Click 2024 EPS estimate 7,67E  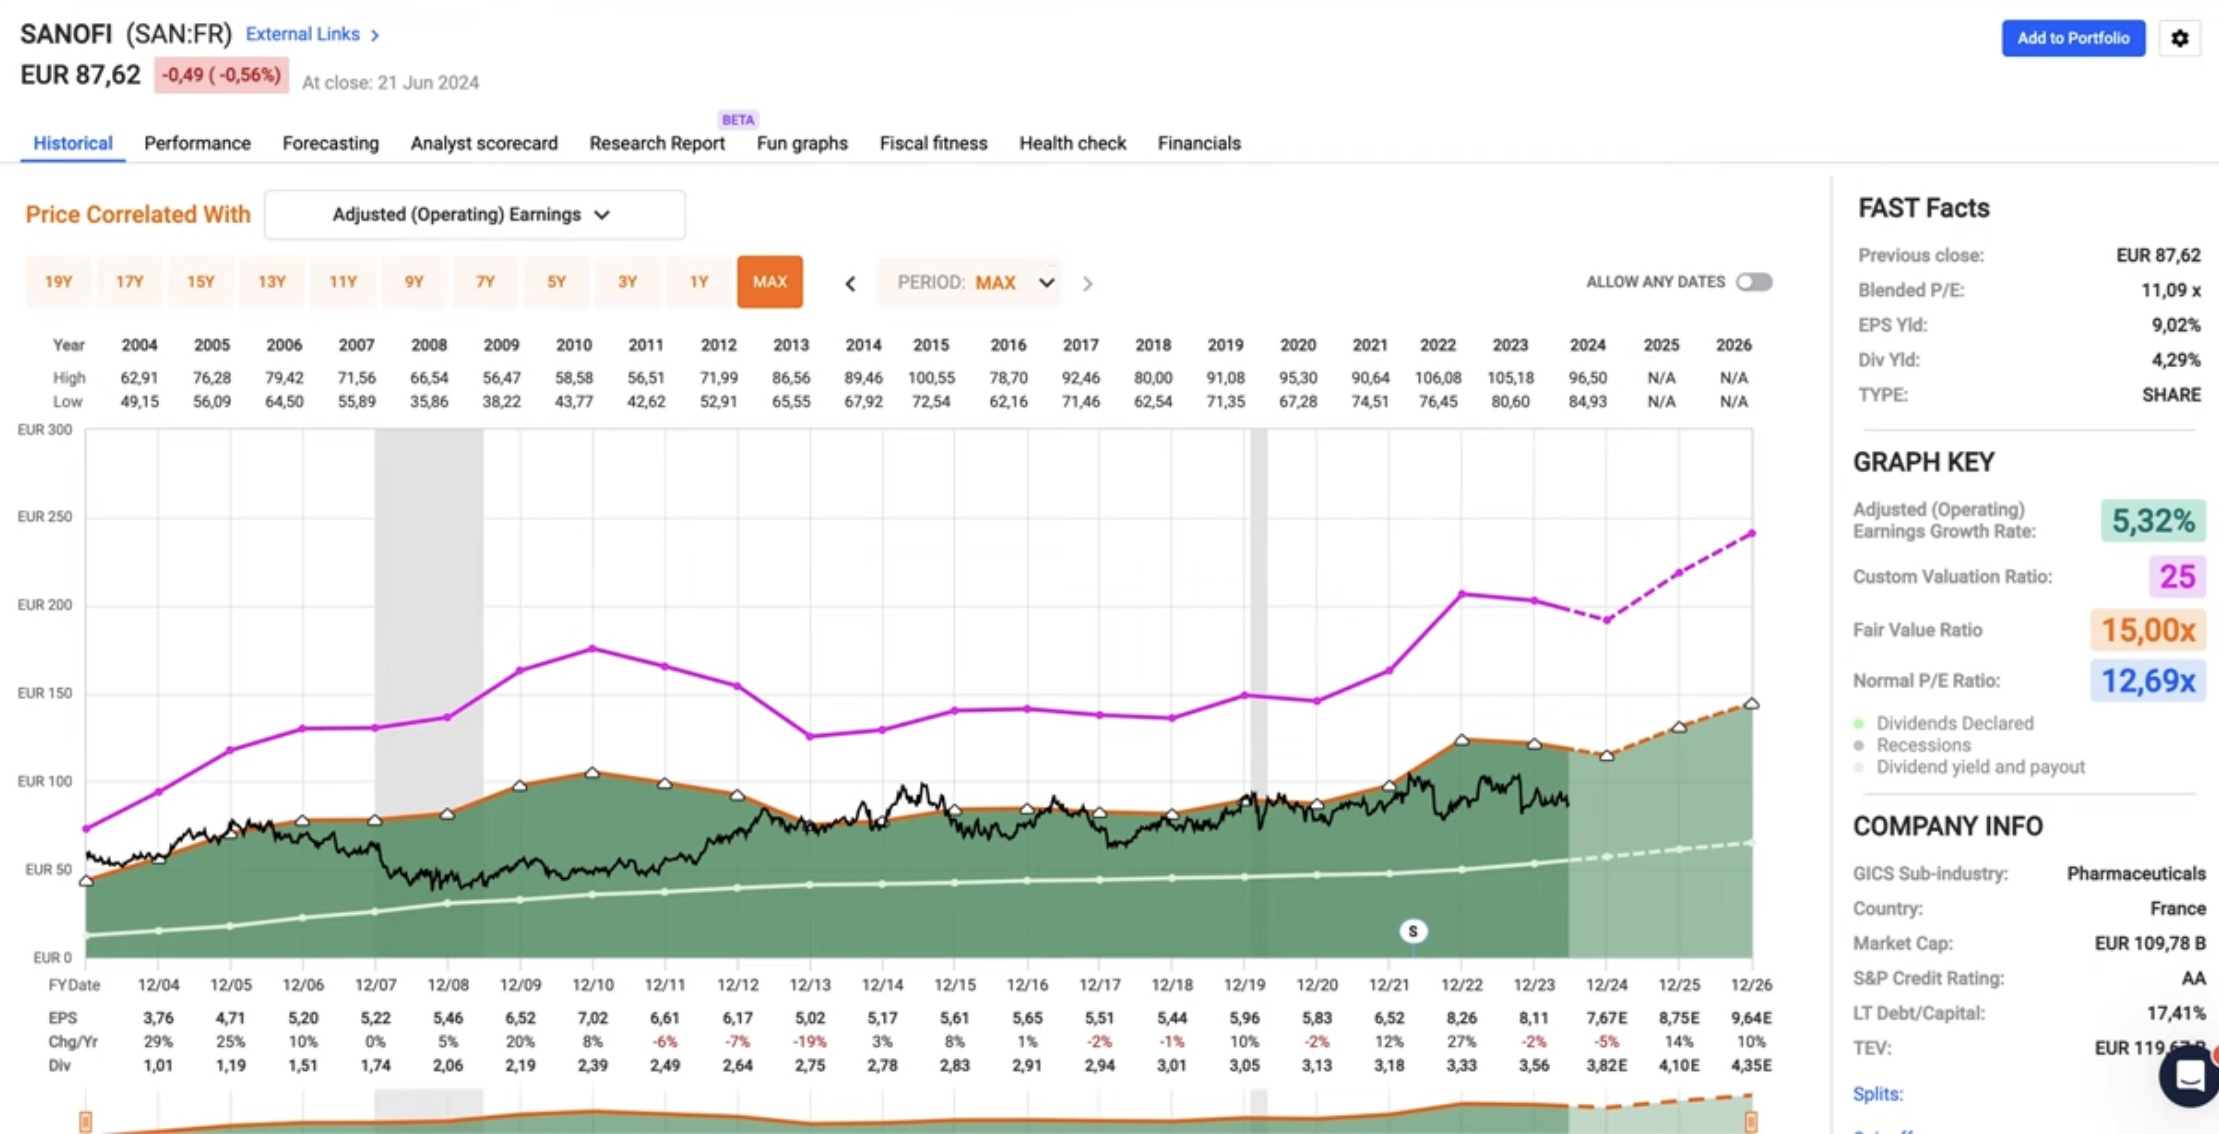(x=1606, y=1018)
